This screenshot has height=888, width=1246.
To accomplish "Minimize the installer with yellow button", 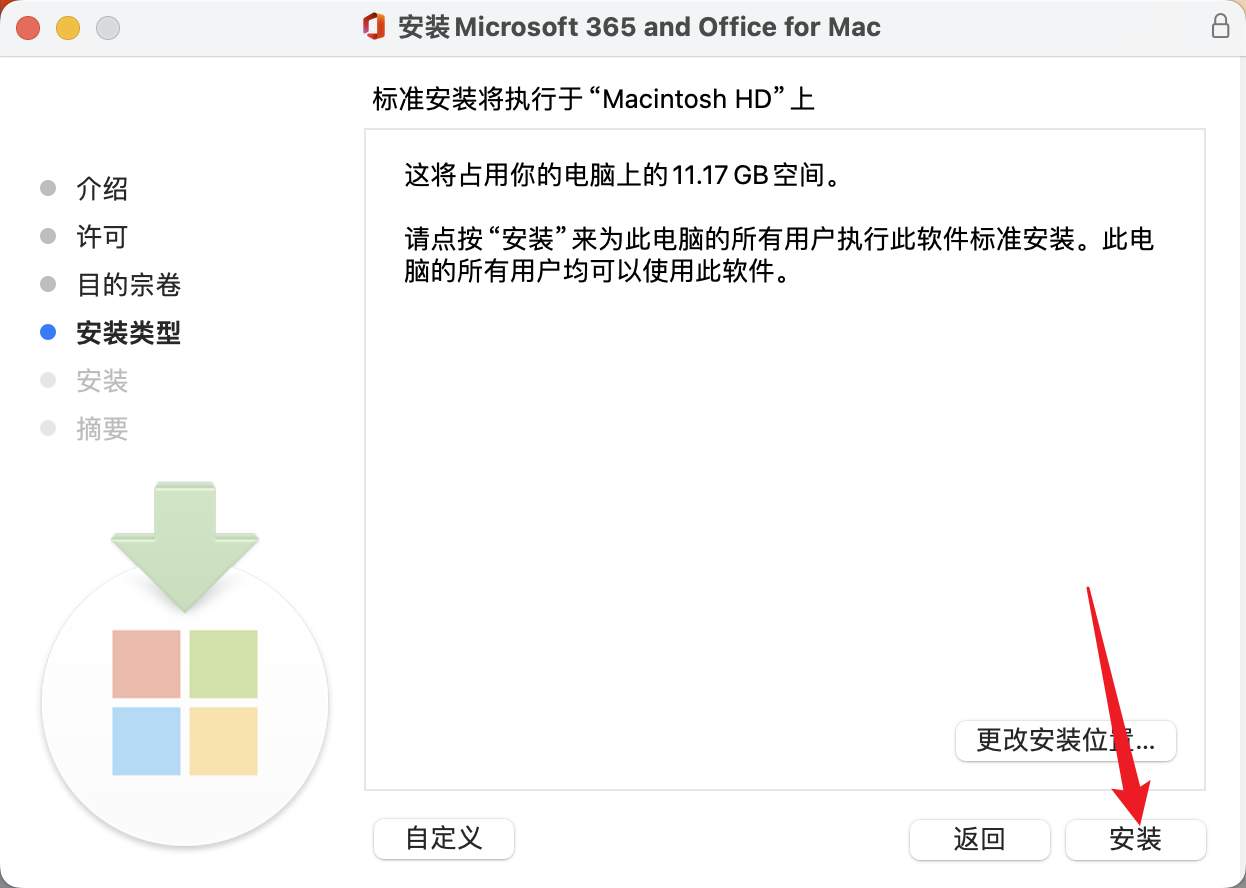I will pos(68,28).
